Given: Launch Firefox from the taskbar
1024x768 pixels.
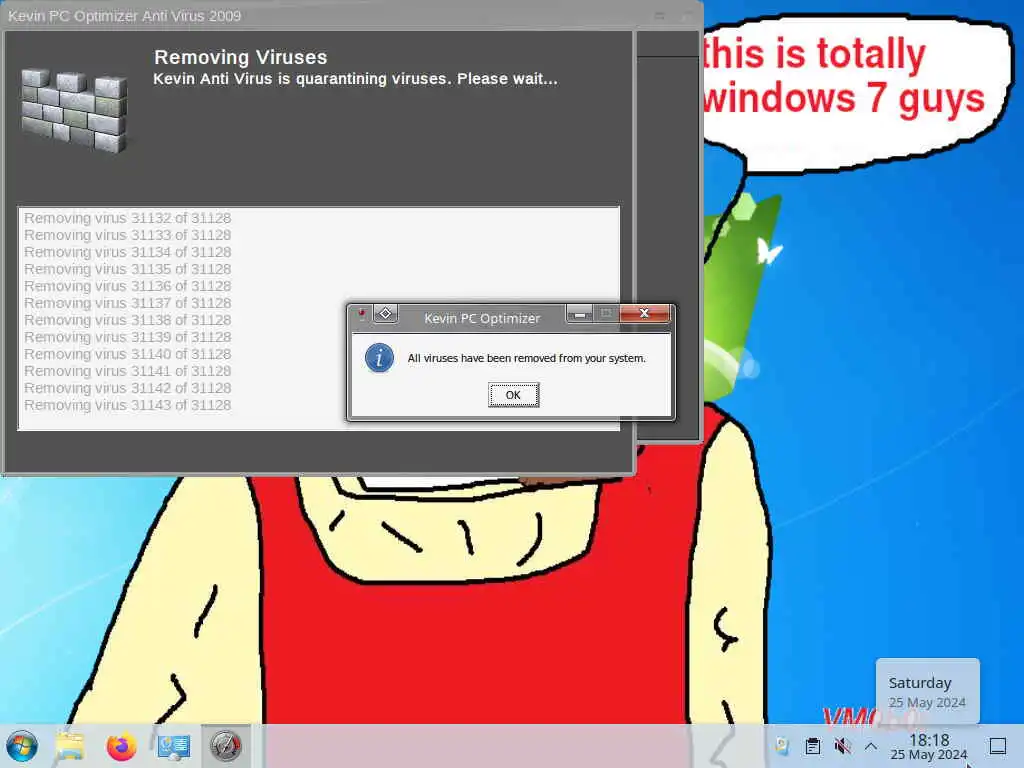Looking at the screenshot, I should pos(121,746).
